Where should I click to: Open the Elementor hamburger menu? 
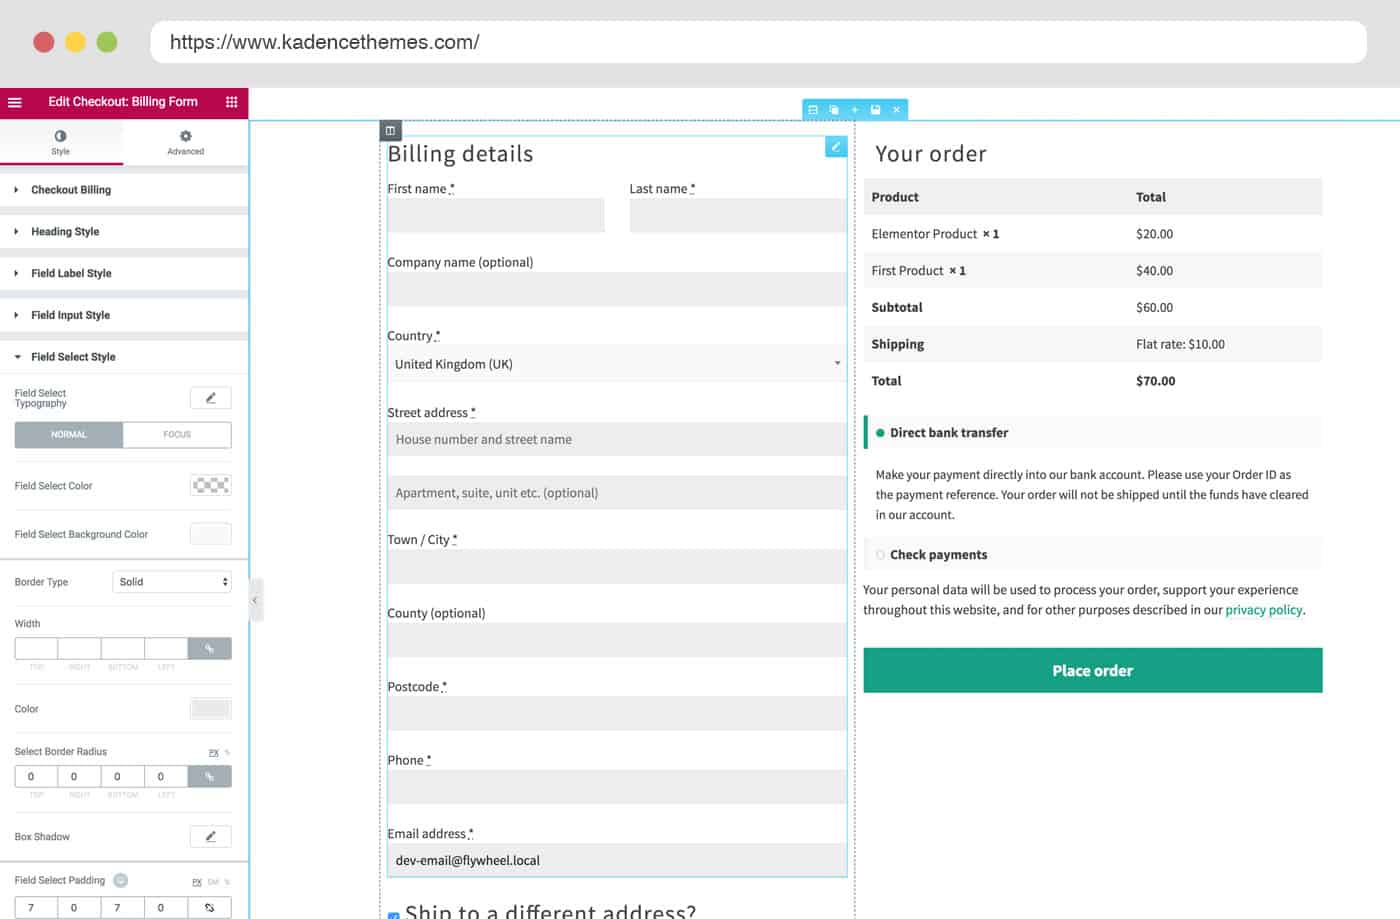pos(15,102)
